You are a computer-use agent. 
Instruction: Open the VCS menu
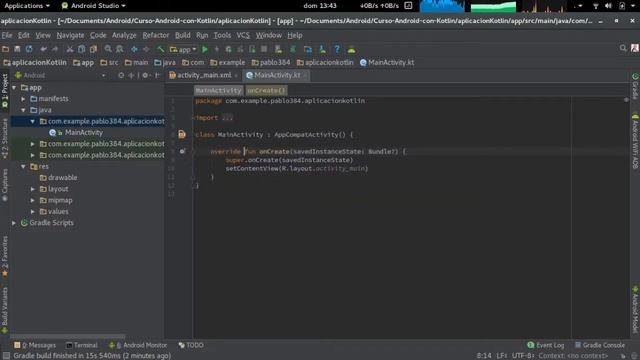(x=243, y=36)
